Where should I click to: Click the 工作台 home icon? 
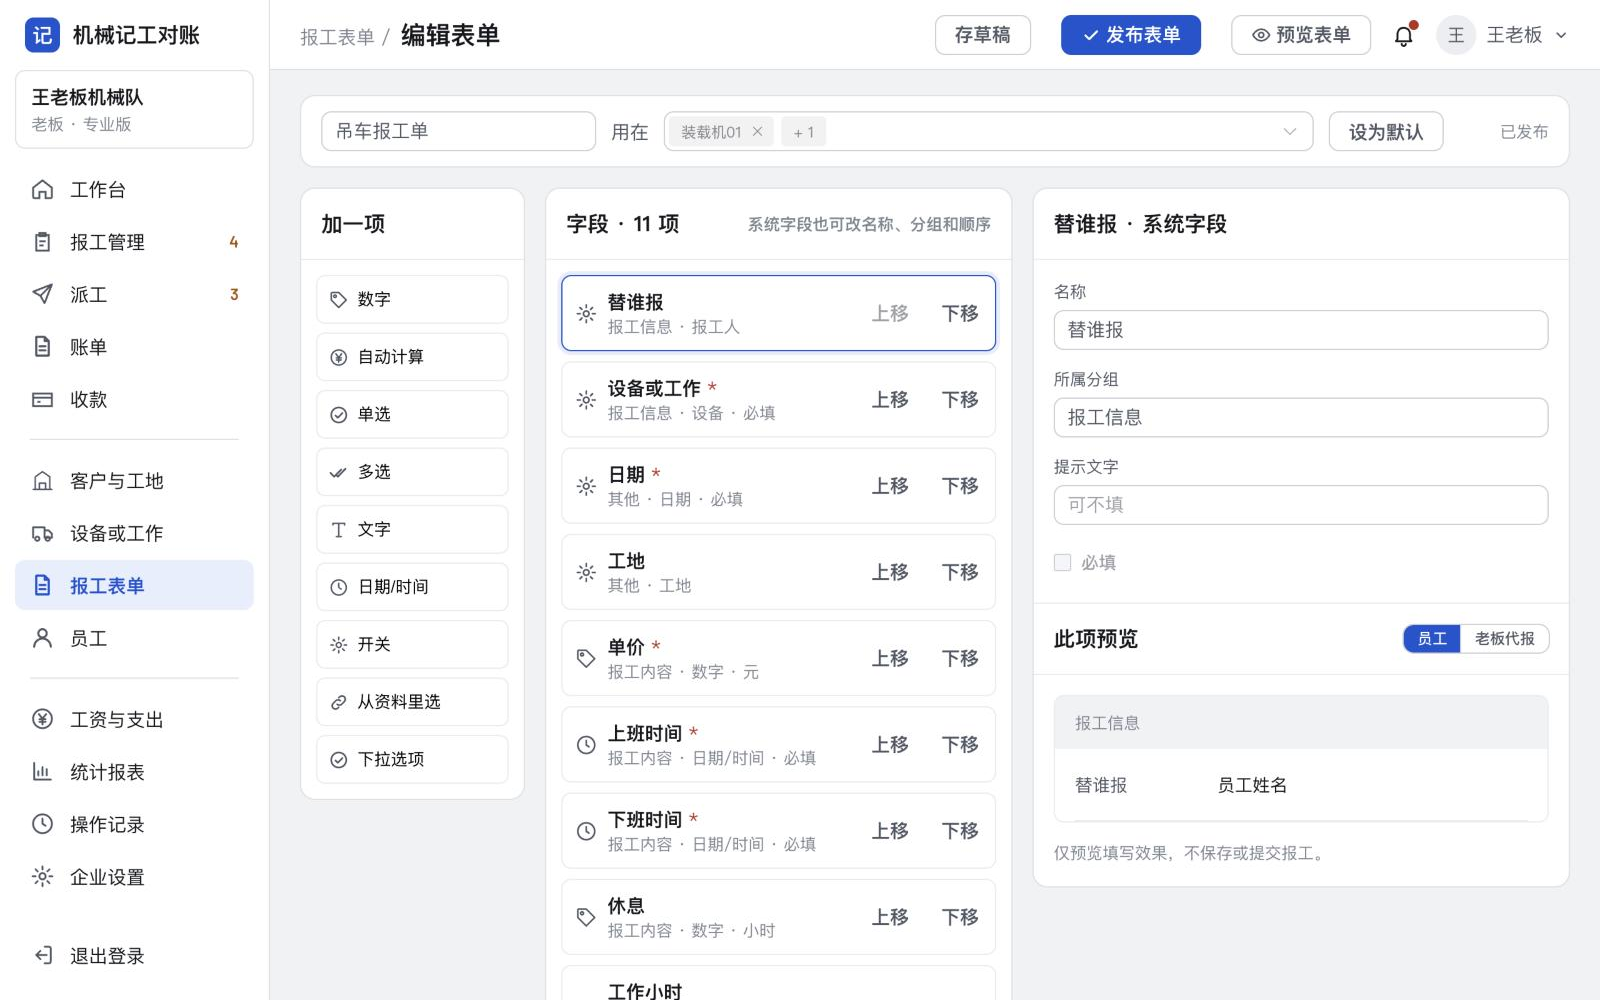tap(42, 190)
